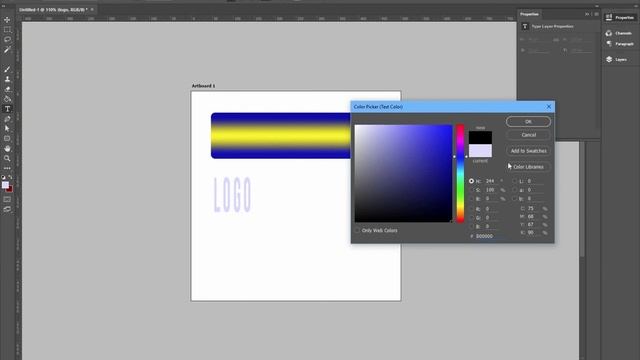Select the Brush tool
This screenshot has width=640, height=360.
(7, 69)
